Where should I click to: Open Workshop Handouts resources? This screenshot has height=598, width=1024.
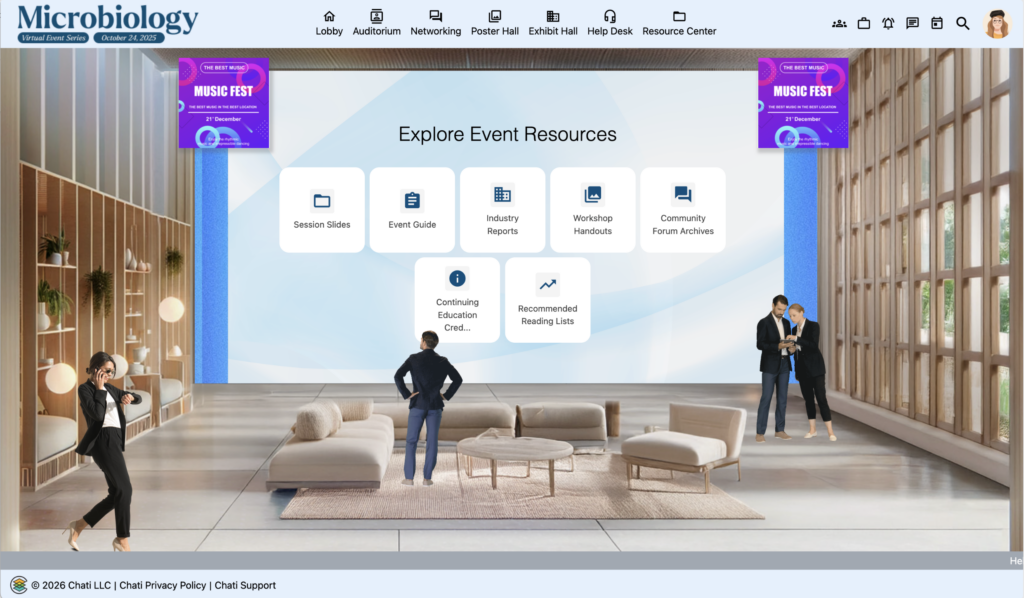pos(592,210)
